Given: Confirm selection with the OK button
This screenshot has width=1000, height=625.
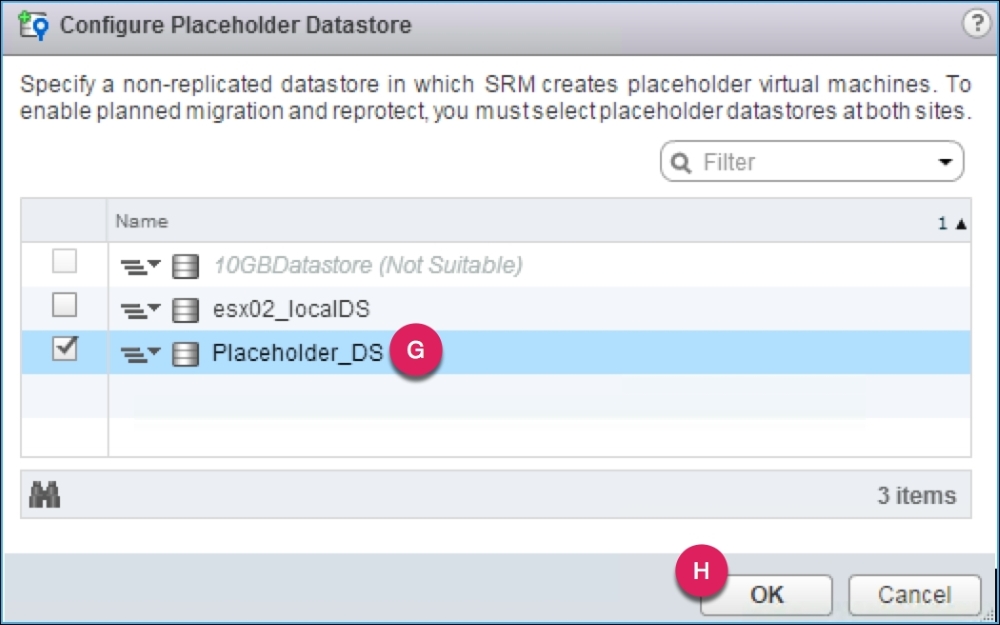Looking at the screenshot, I should [766, 595].
